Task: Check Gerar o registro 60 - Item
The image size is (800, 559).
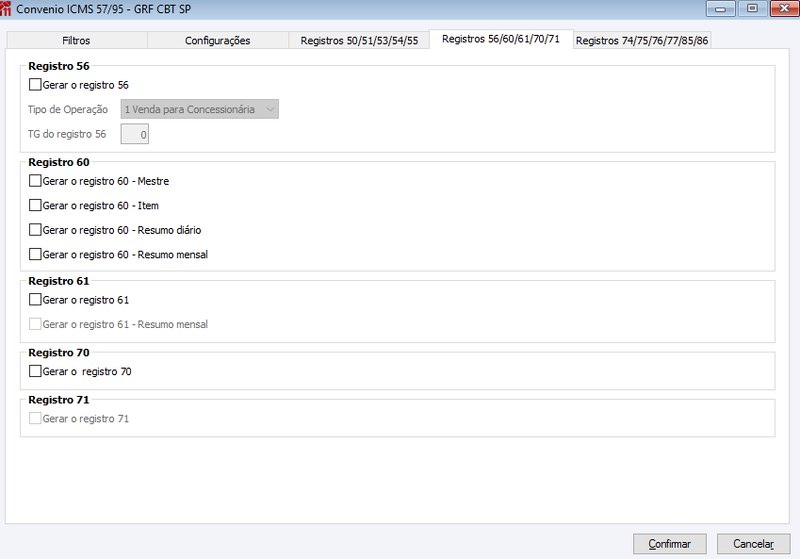Action: click(35, 205)
